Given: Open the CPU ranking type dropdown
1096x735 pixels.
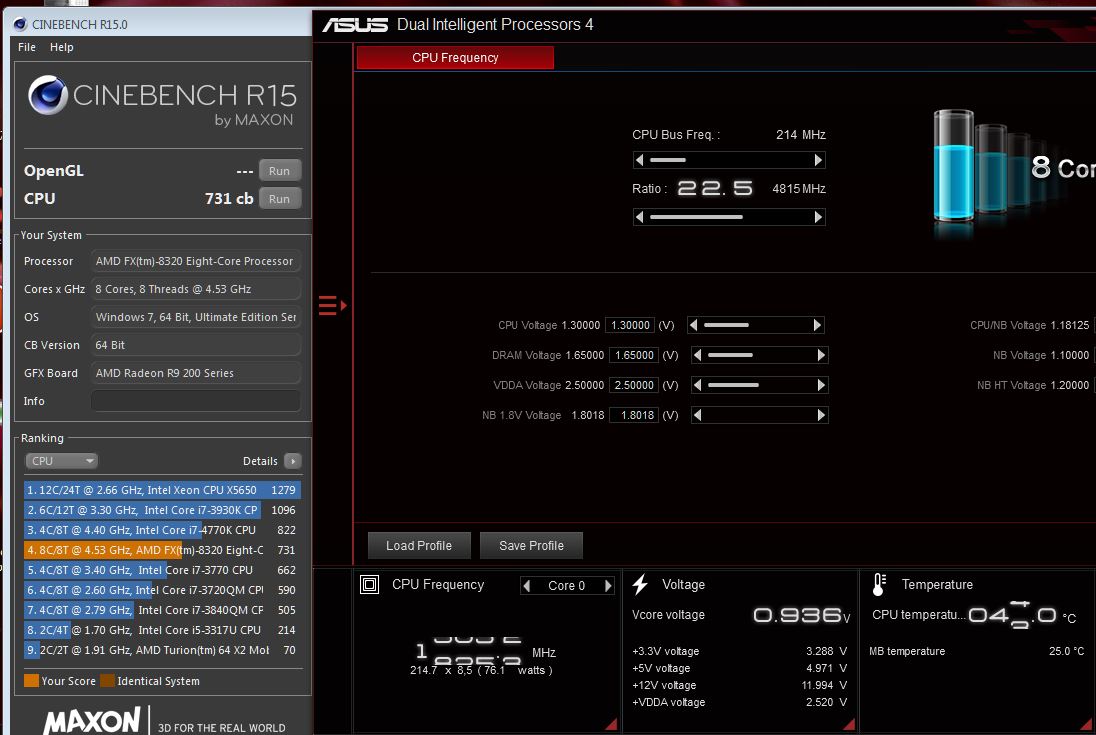Looking at the screenshot, I should (x=62, y=461).
